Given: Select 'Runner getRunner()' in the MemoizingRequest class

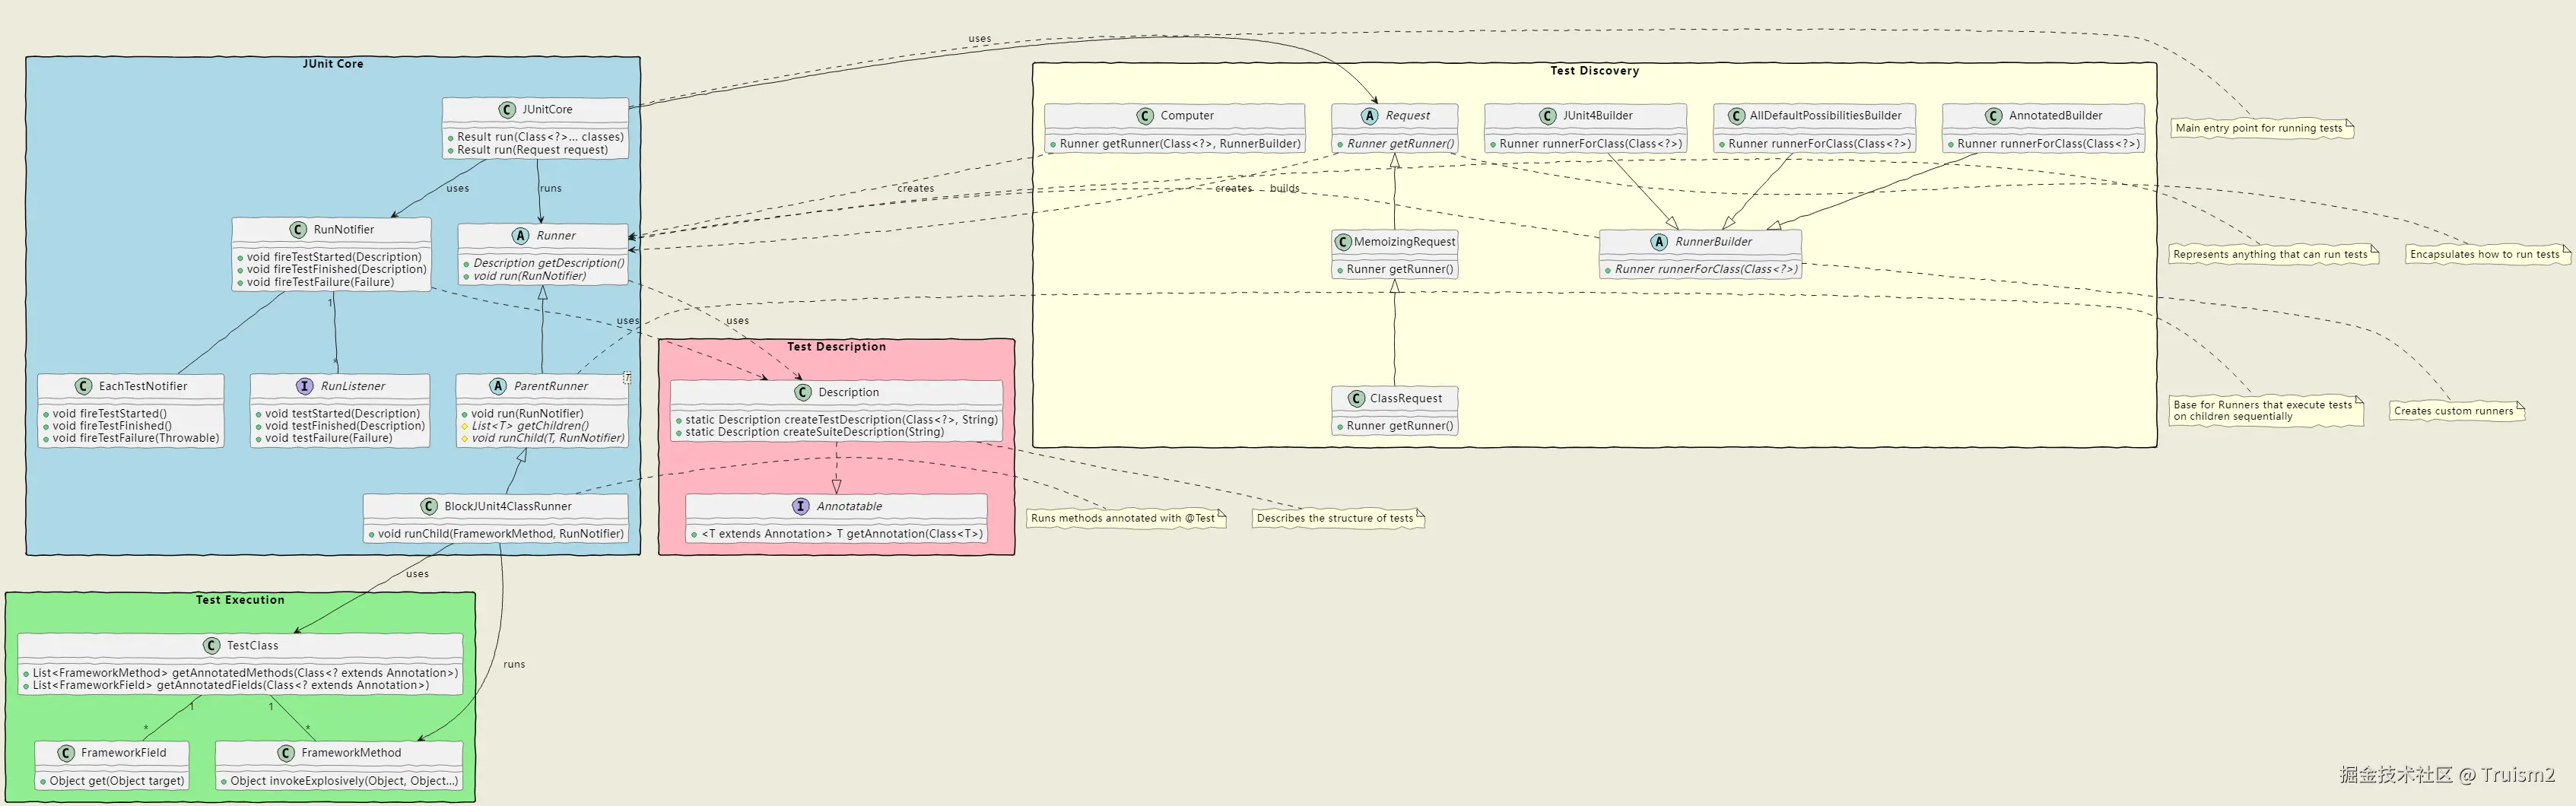Looking at the screenshot, I should [x=1399, y=270].
